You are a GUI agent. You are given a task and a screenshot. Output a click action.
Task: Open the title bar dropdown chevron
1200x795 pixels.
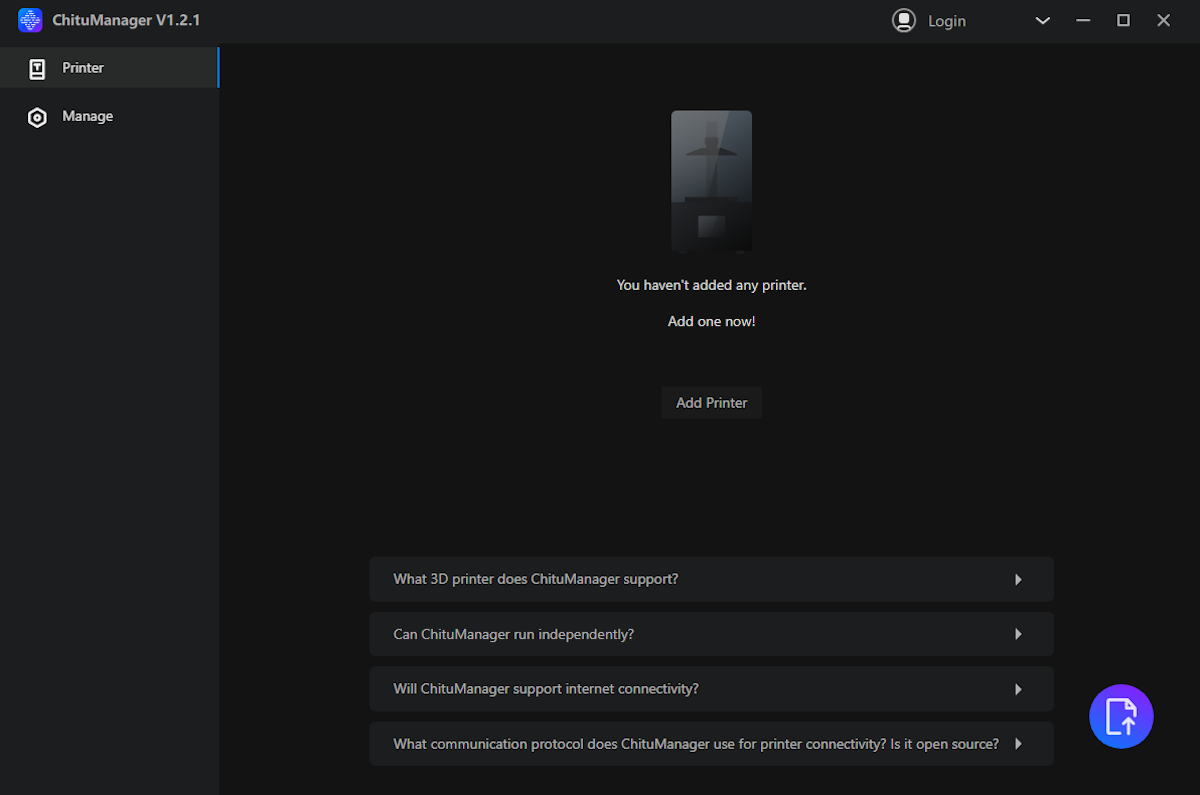click(1042, 21)
